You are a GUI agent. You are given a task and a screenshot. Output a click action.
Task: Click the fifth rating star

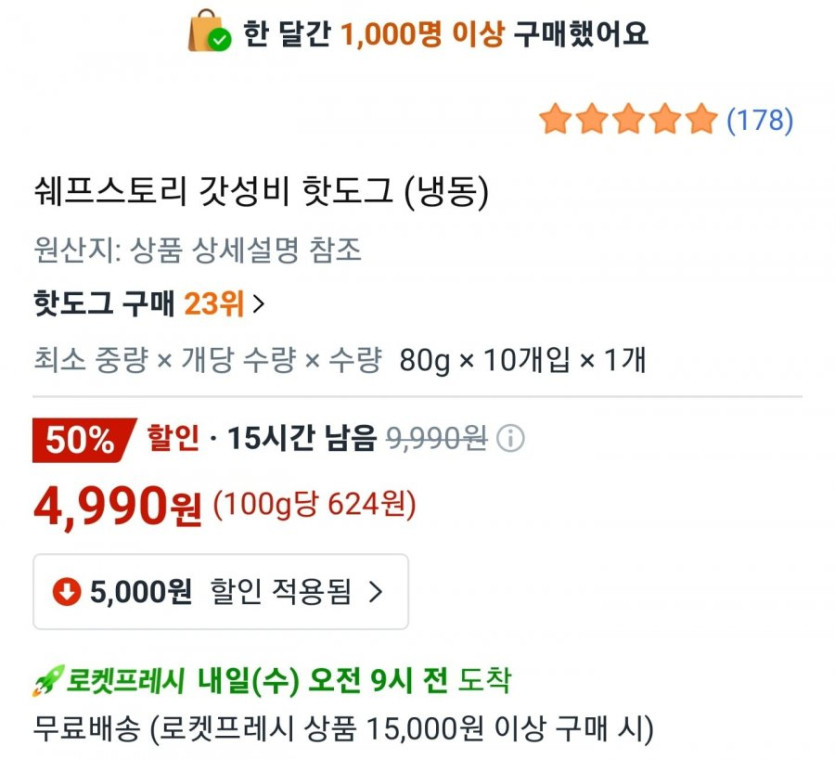point(702,120)
